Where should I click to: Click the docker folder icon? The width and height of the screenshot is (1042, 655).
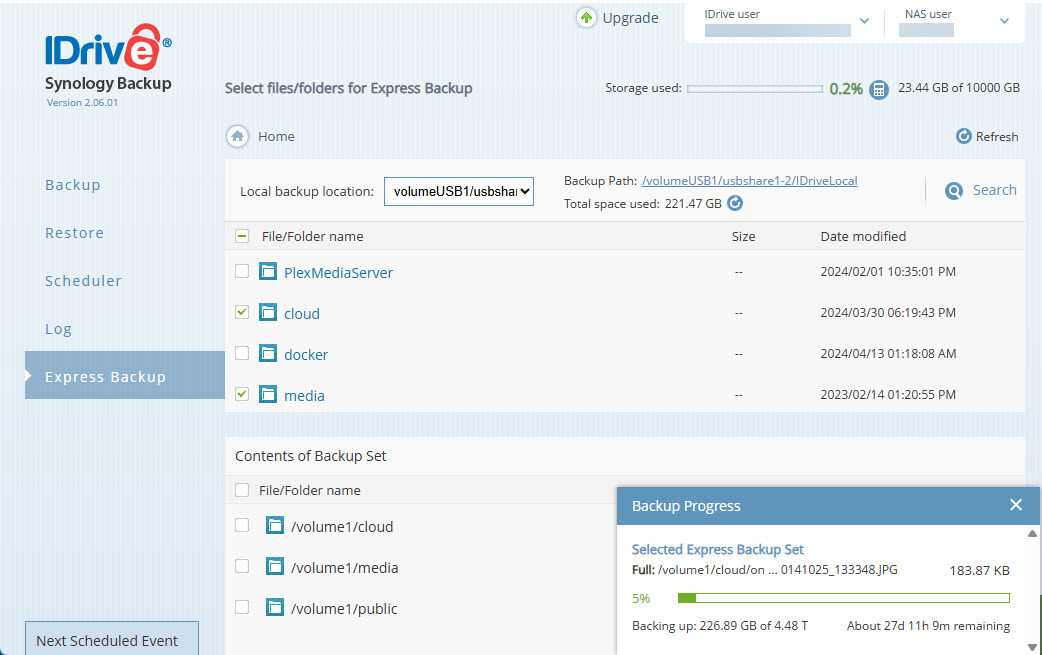tap(268, 353)
